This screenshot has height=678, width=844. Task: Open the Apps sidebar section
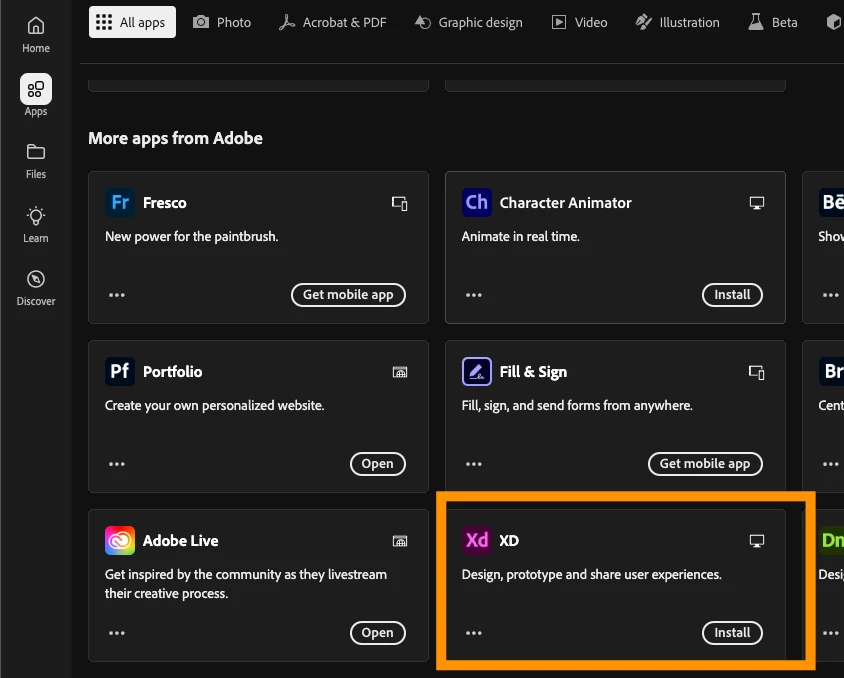(36, 96)
